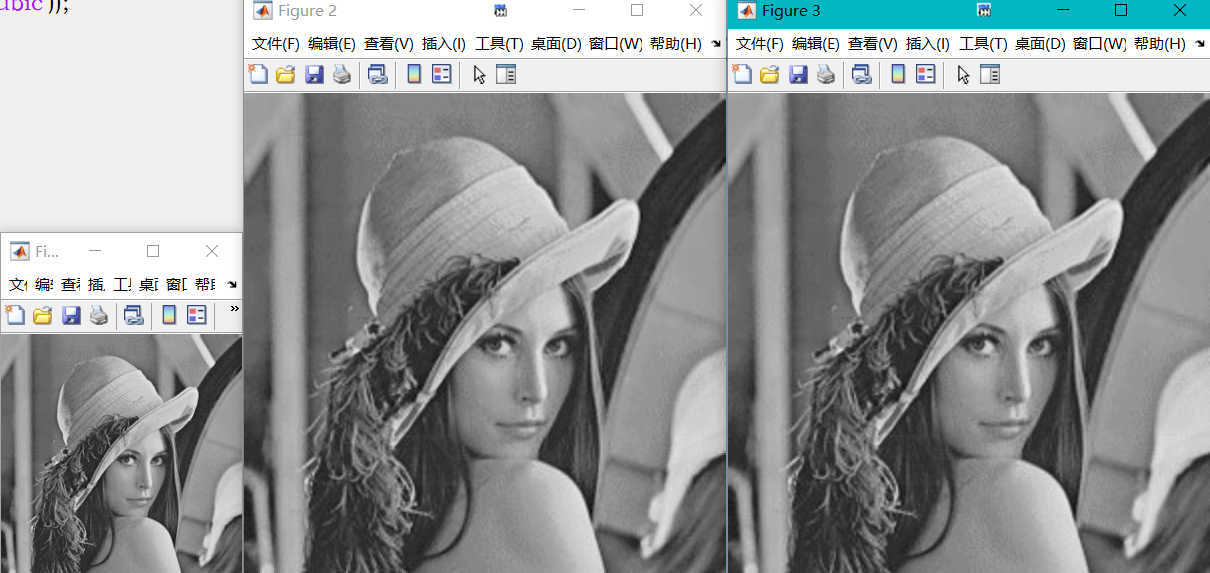Open 文件(F) menu in Figure 2

(276, 44)
